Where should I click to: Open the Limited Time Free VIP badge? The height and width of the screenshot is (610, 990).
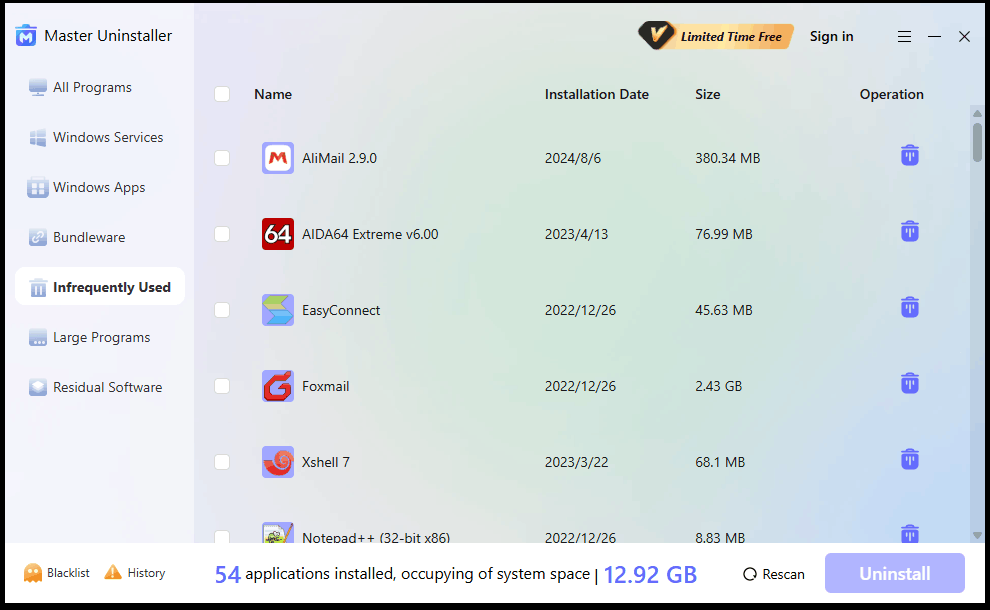click(714, 36)
